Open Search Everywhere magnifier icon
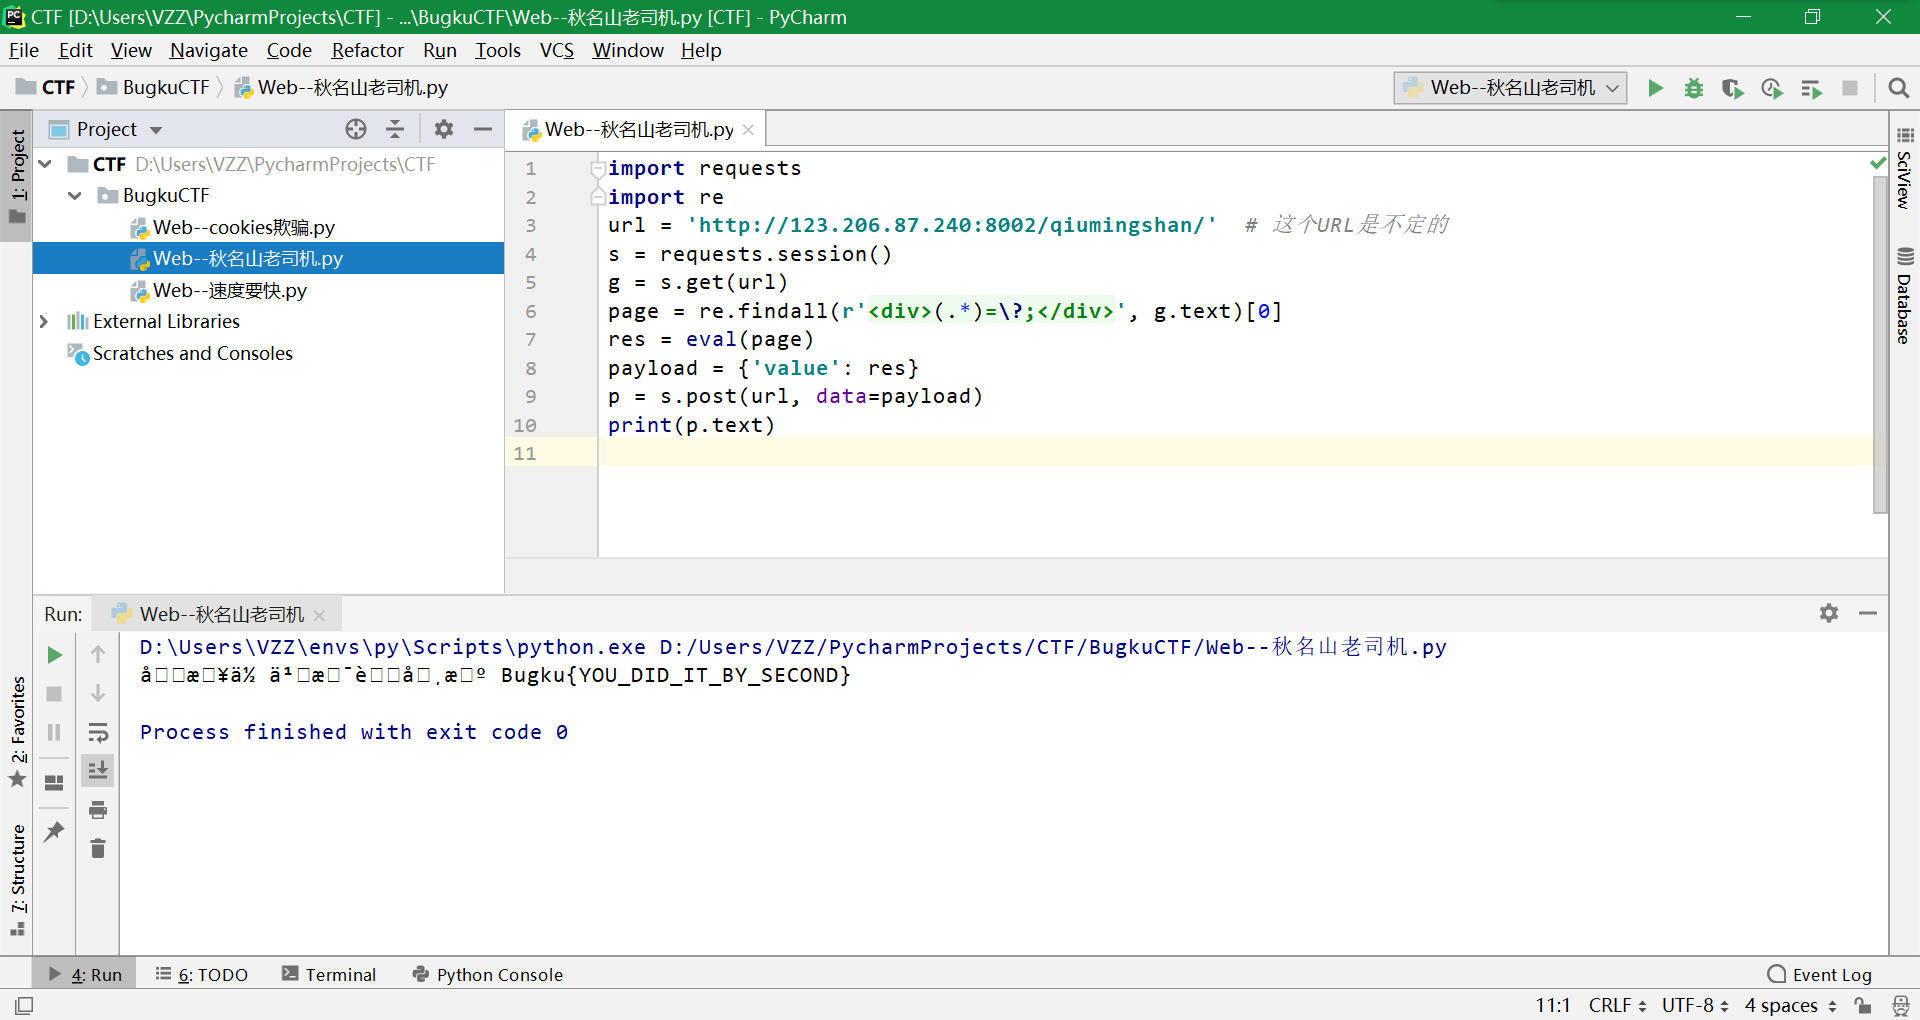Screen dimensions: 1920x1020 1898,88
